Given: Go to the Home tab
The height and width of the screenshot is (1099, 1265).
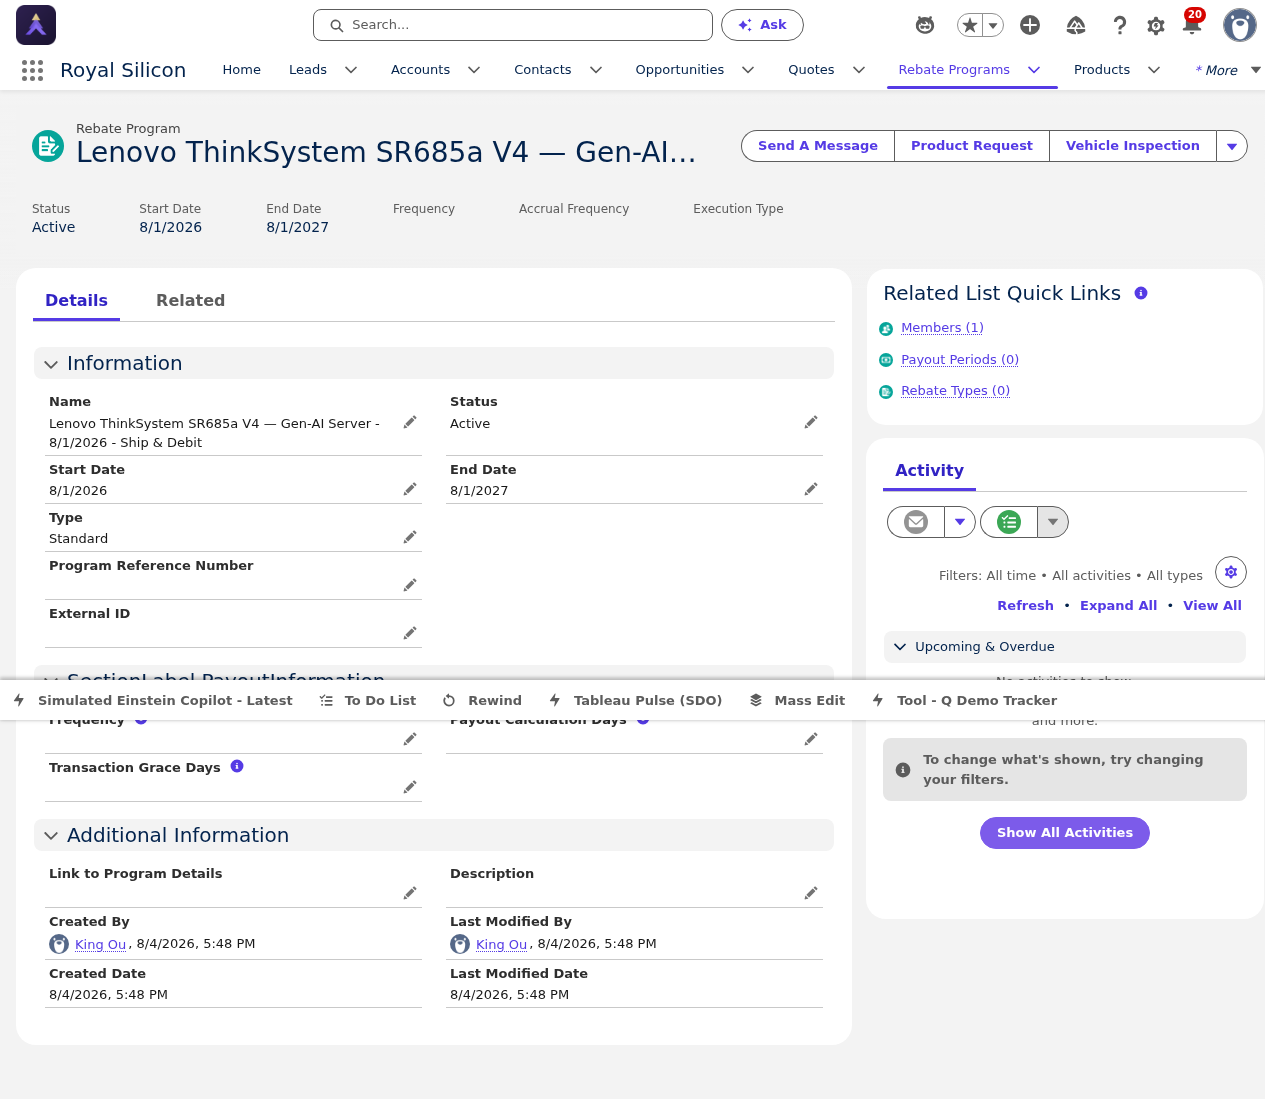Looking at the screenshot, I should coord(241,70).
